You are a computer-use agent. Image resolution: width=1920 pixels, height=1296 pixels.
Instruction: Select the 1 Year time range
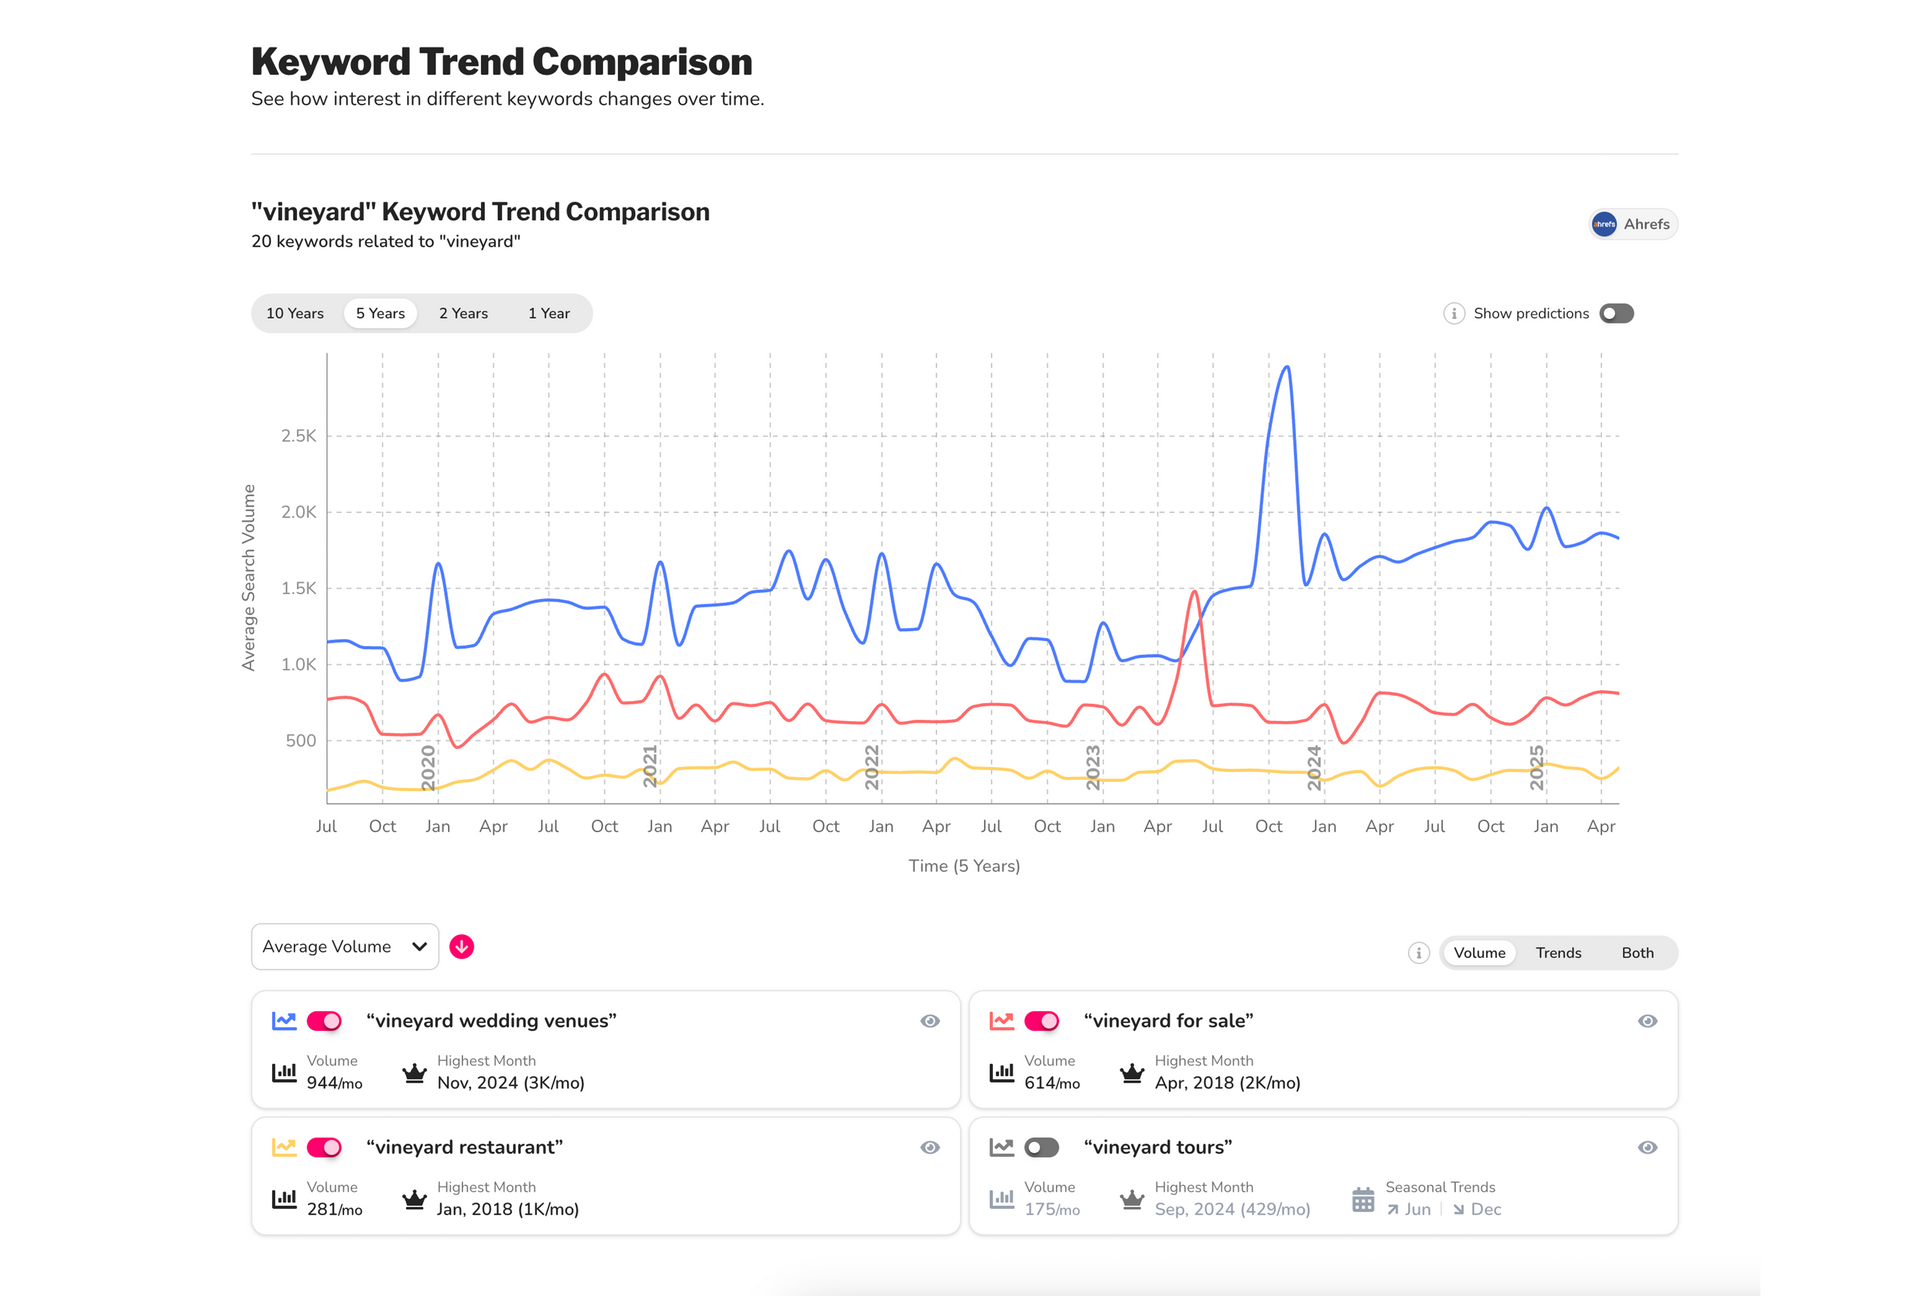[549, 313]
